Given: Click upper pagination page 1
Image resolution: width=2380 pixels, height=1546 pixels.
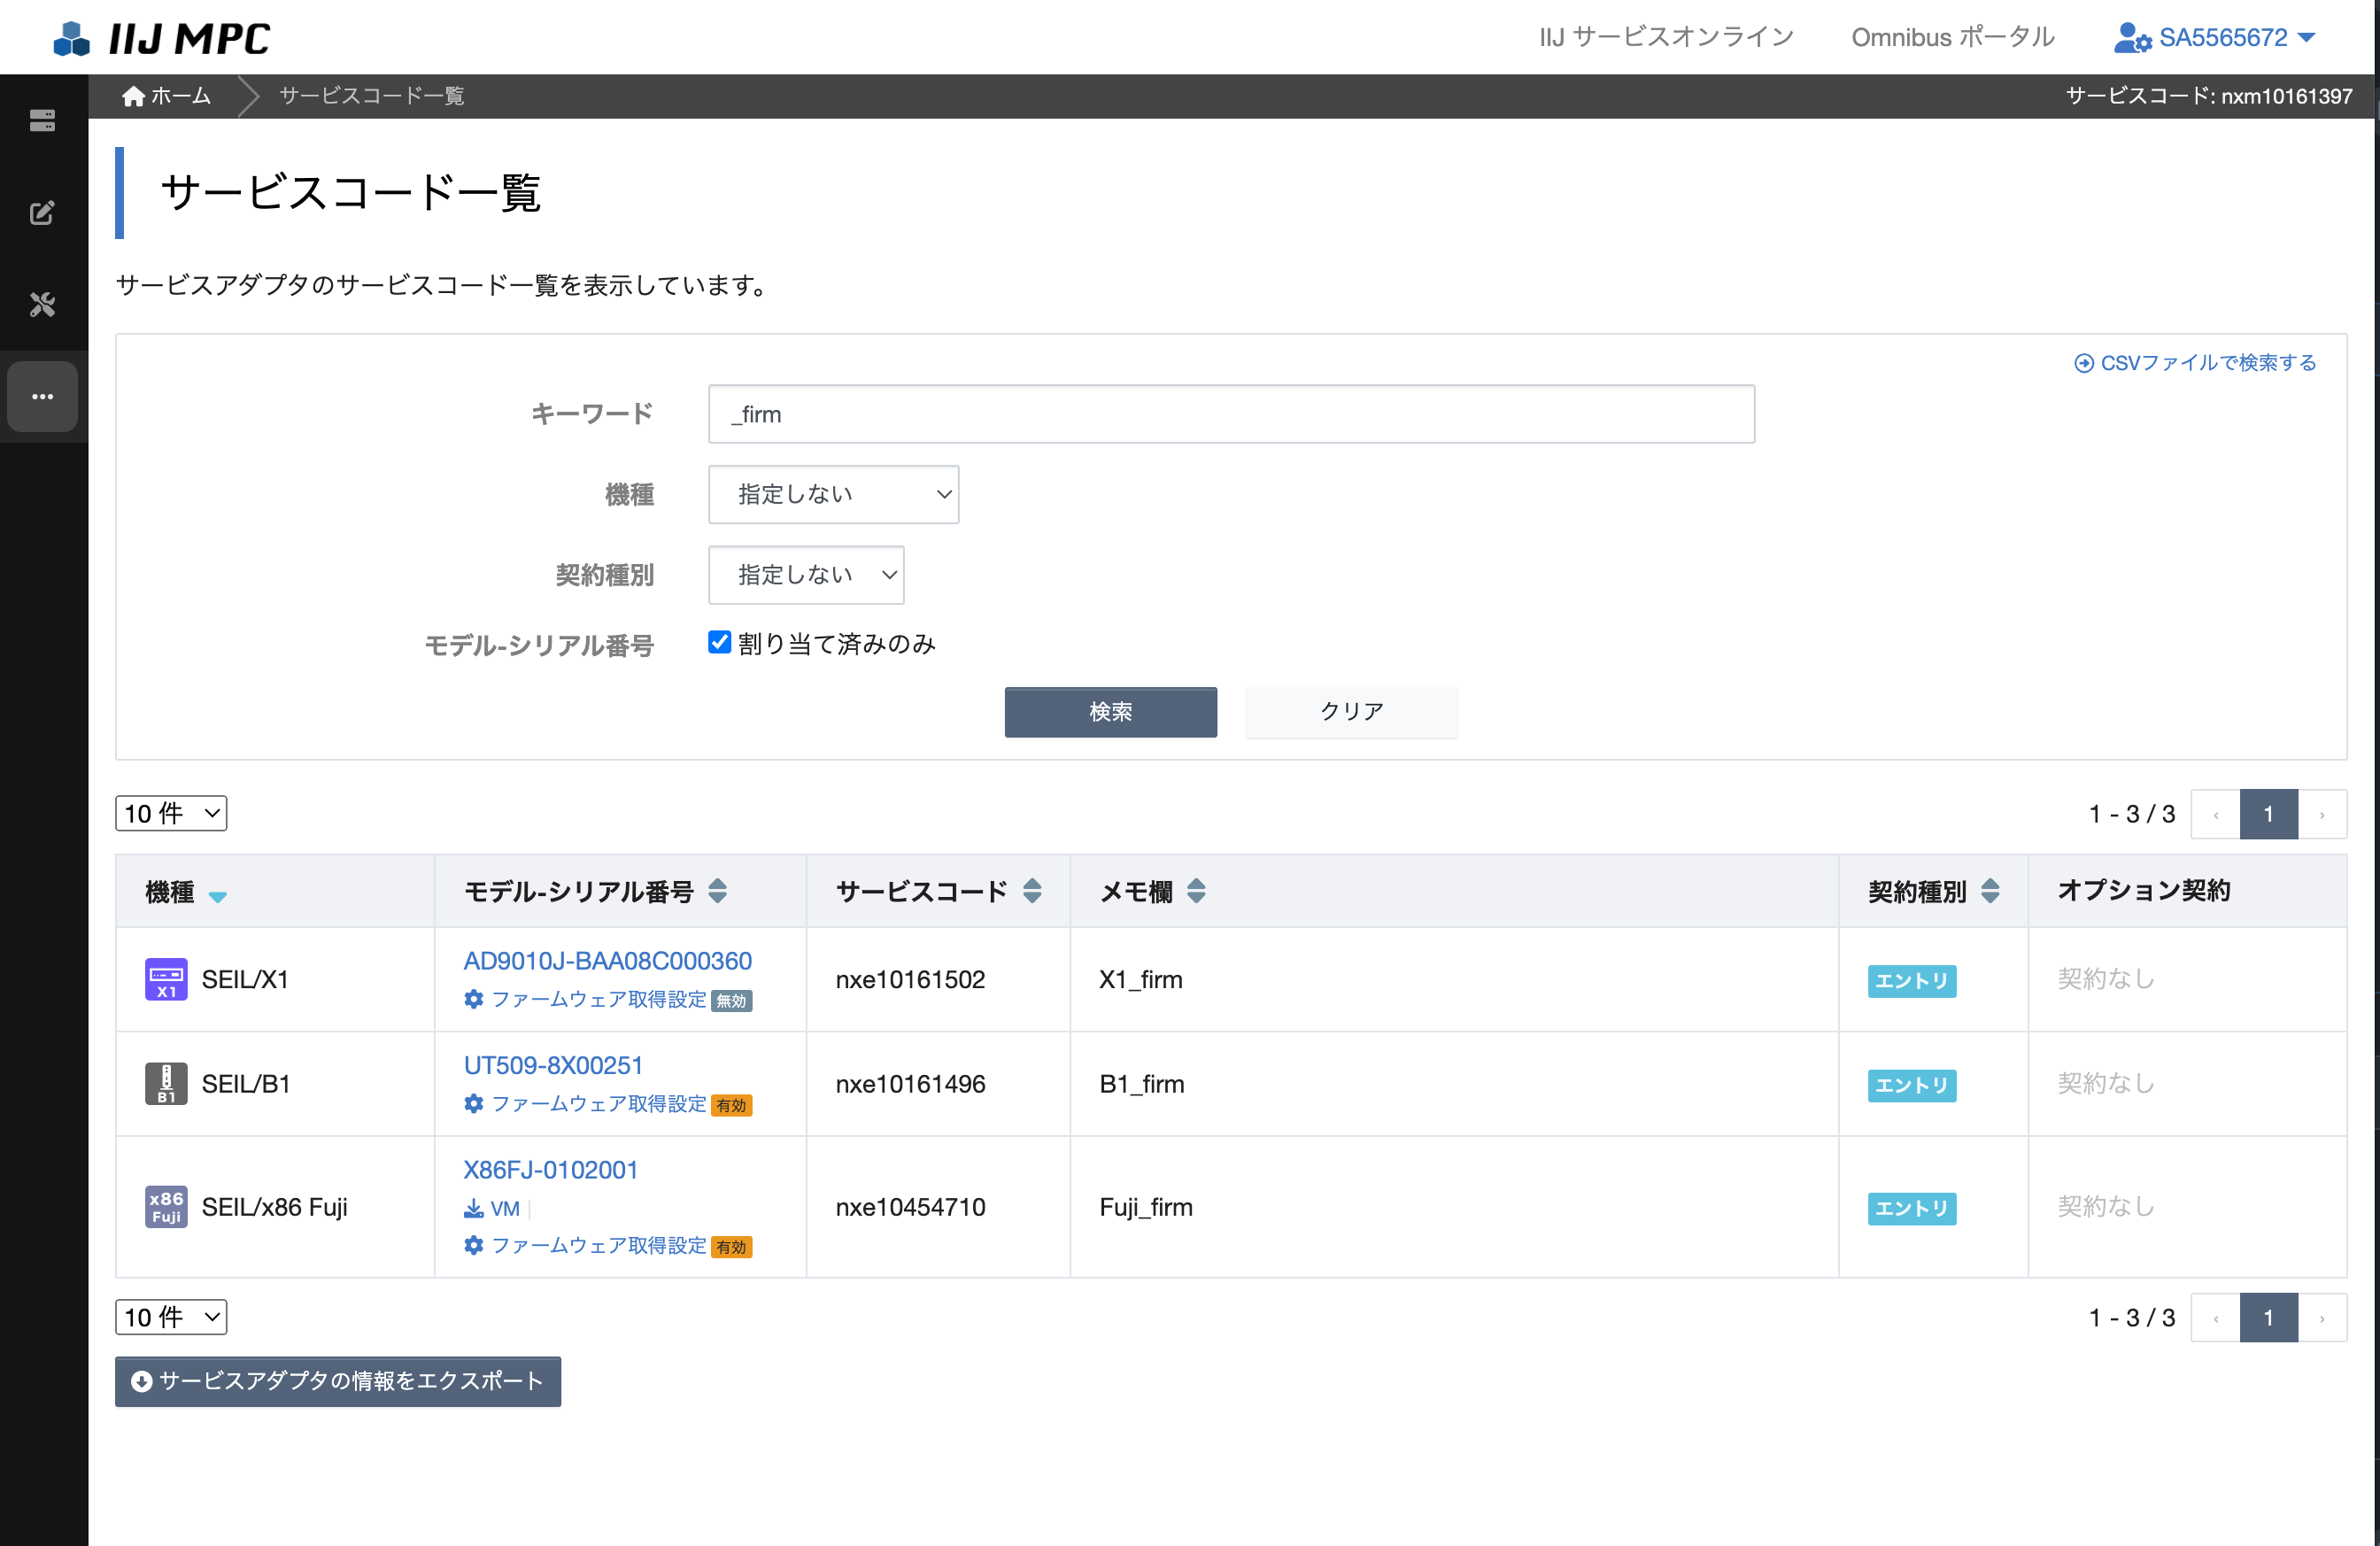Looking at the screenshot, I should (x=2268, y=814).
